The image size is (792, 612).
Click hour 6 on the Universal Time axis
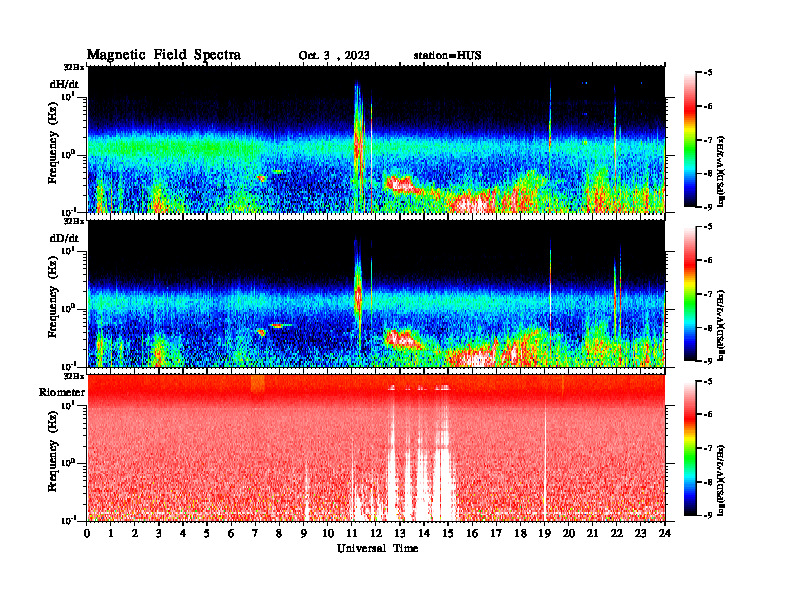[x=231, y=533]
